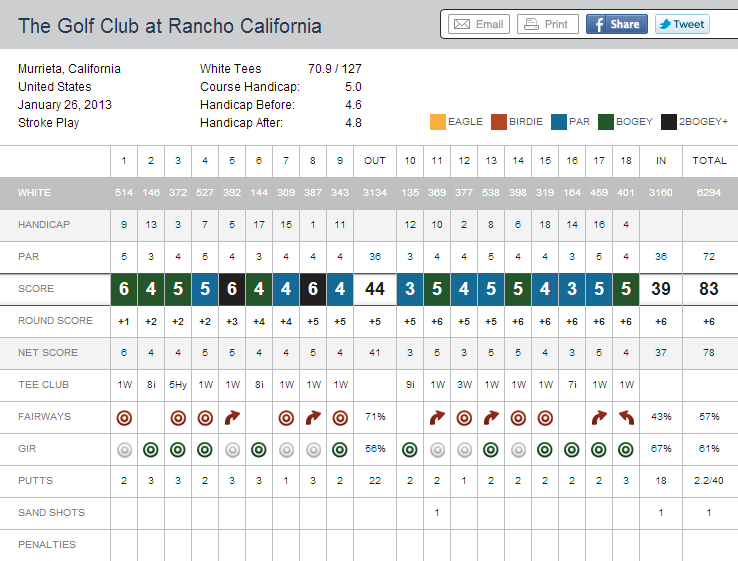The image size is (738, 561).
Task: Click the Print button
Action: tap(546, 24)
